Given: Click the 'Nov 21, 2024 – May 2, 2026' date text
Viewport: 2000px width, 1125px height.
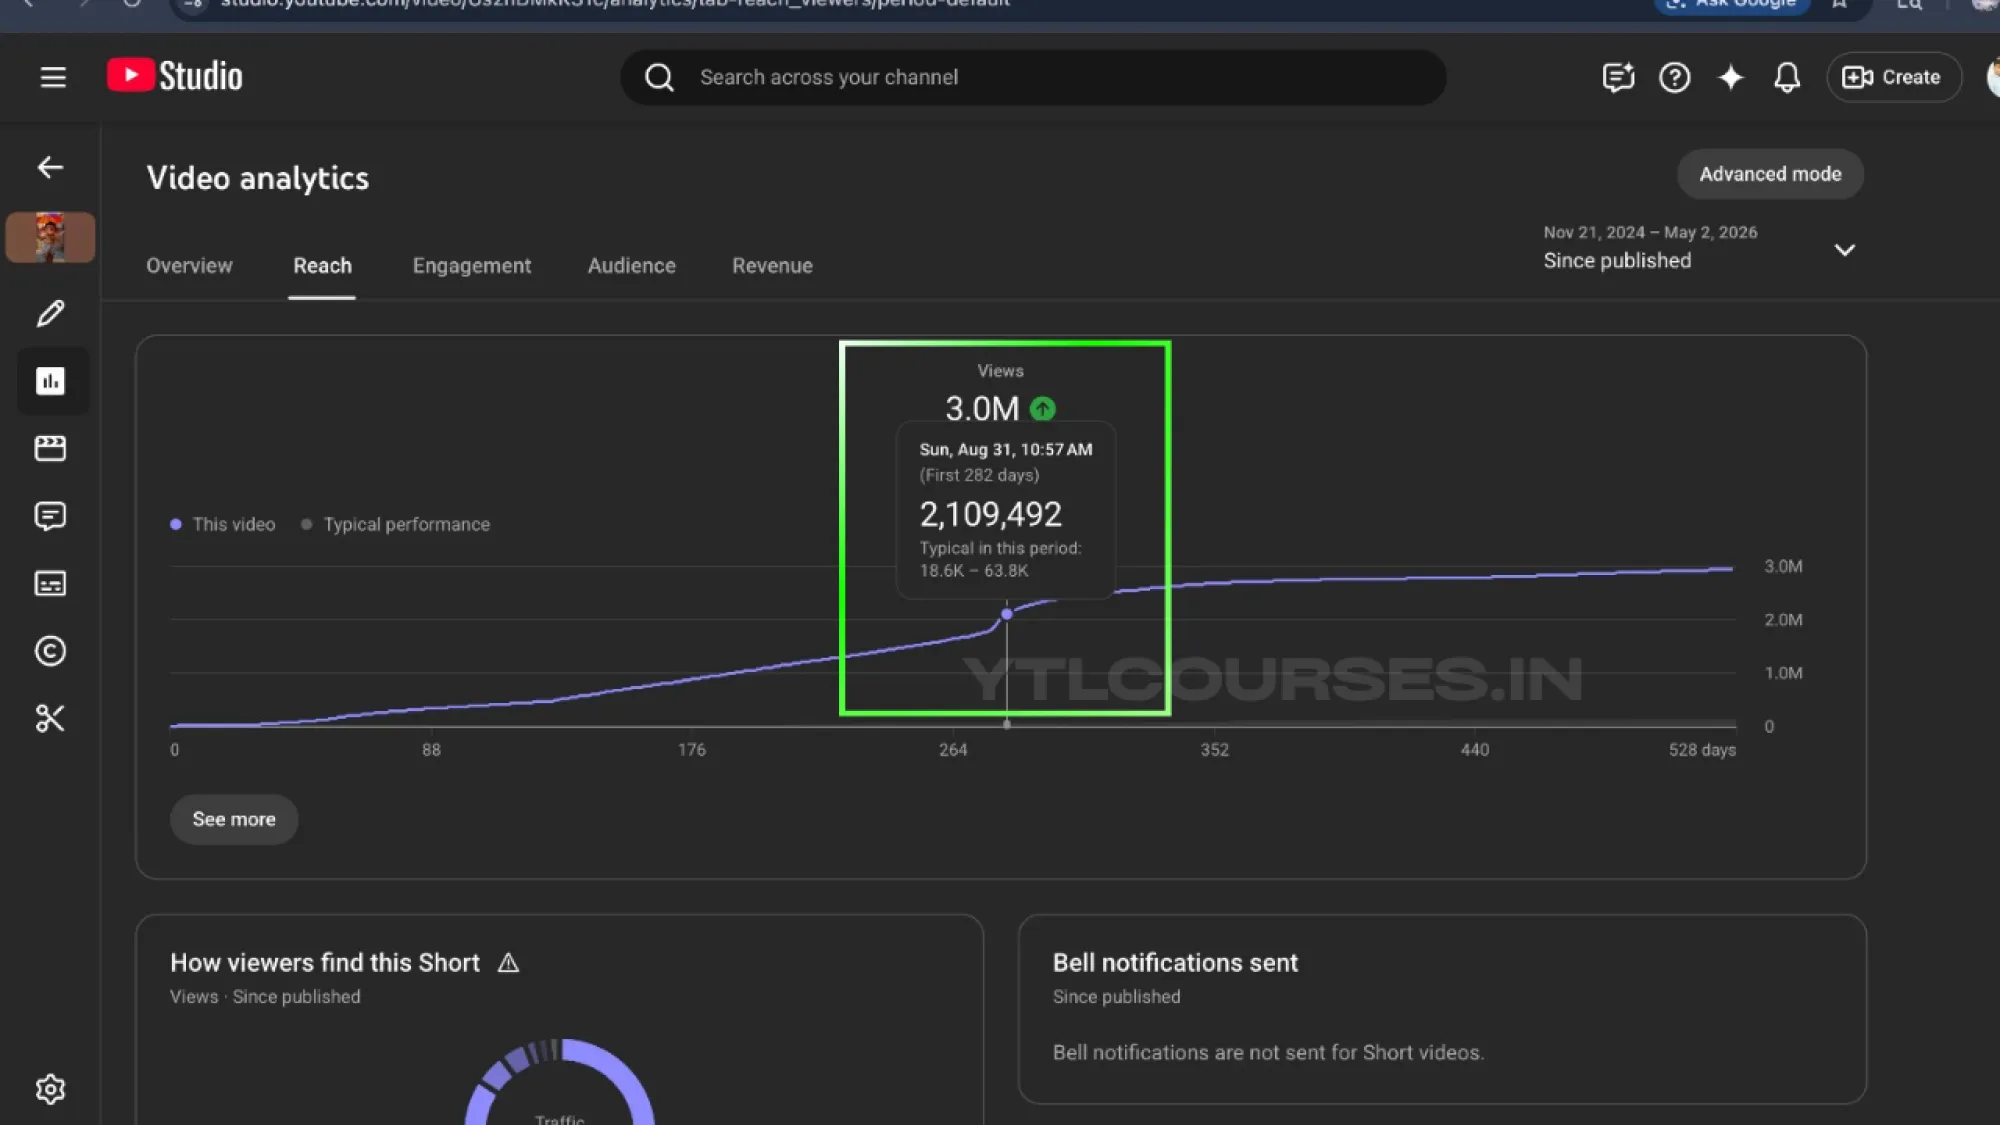Looking at the screenshot, I should tap(1650, 232).
